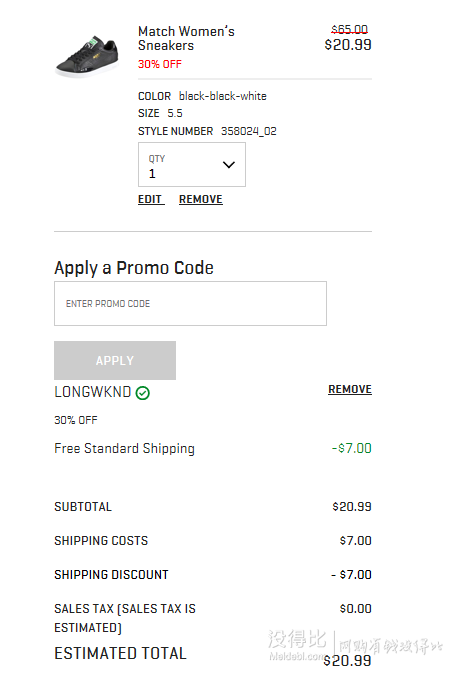Focus the Enter Promo Code field
This screenshot has height=680, width=454.
[190, 304]
